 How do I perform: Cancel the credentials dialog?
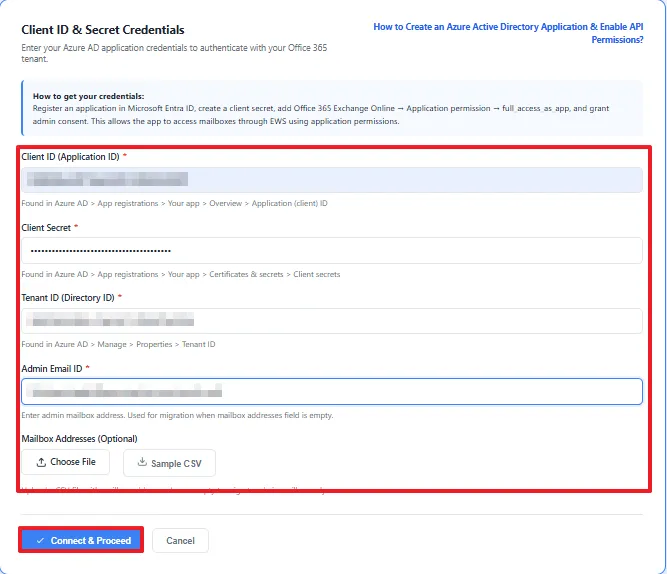coord(180,540)
